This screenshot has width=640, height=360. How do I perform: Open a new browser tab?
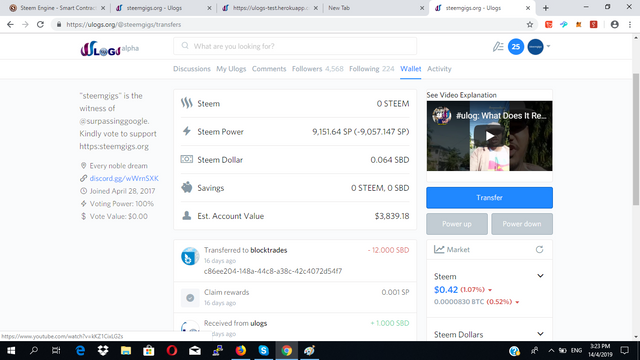pyautogui.click(x=545, y=8)
